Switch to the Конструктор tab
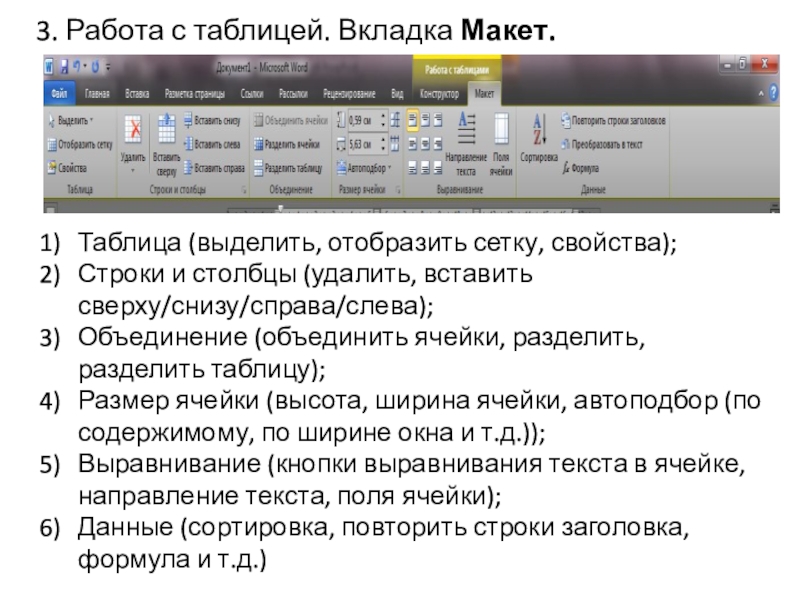 click(x=439, y=93)
